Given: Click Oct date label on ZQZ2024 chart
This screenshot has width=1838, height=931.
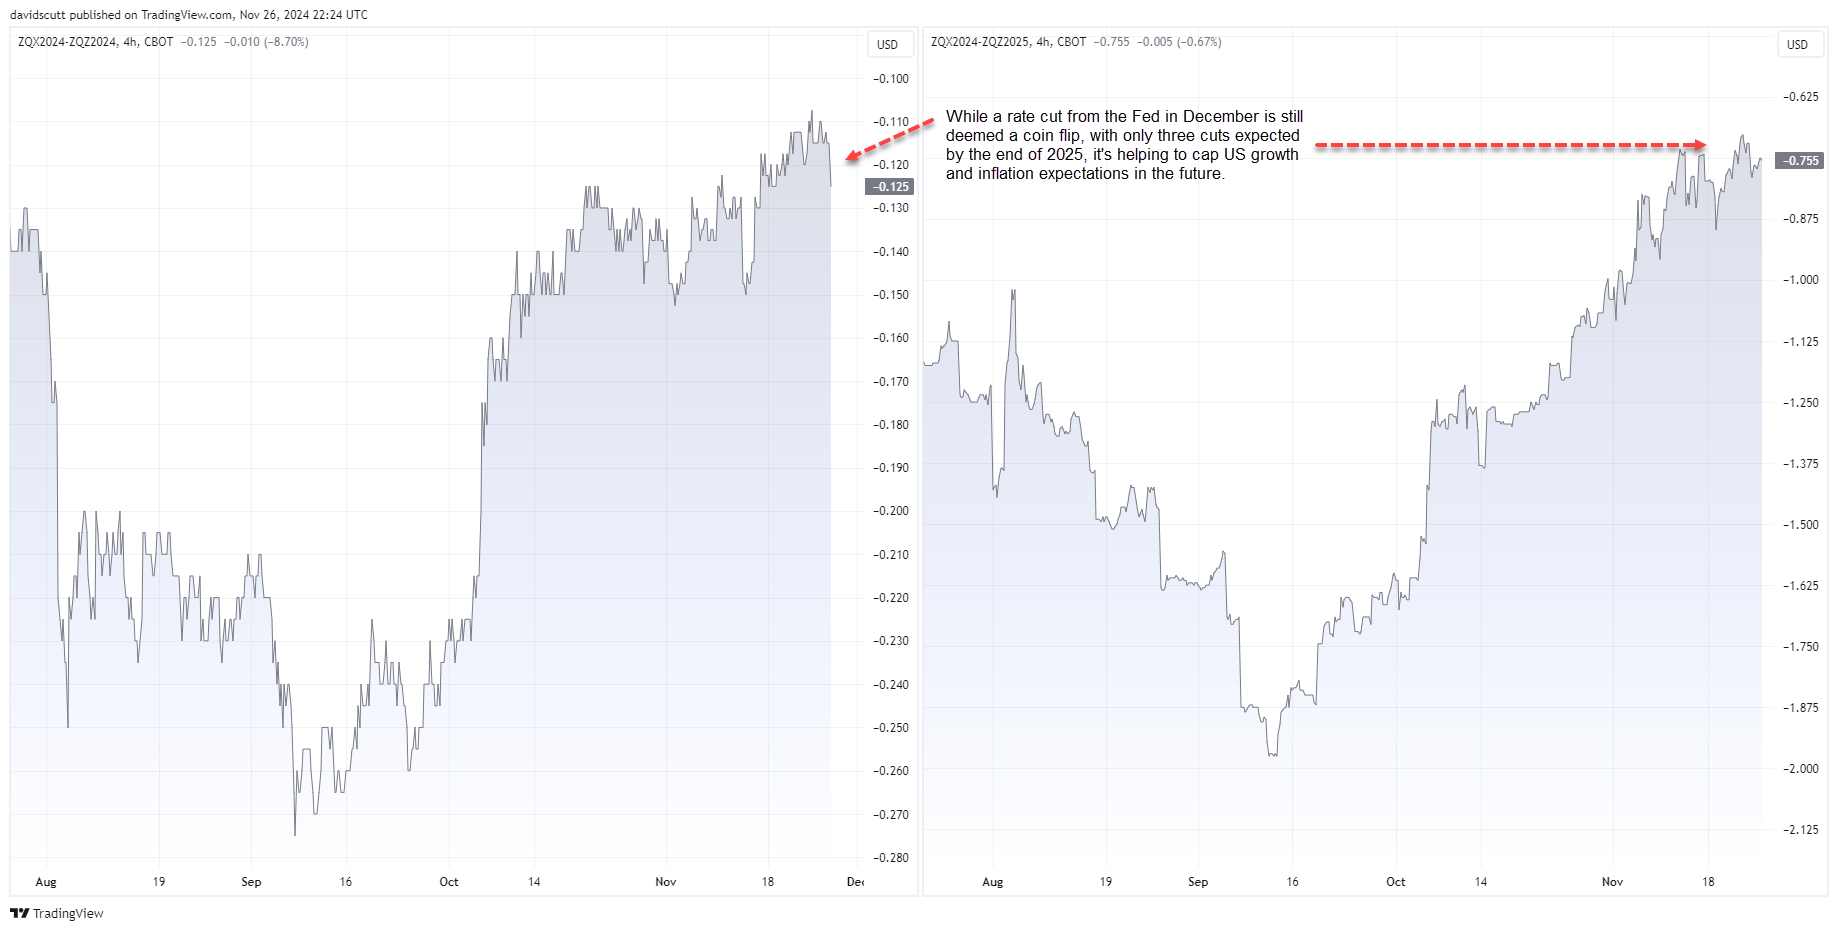Looking at the screenshot, I should coord(449,882).
